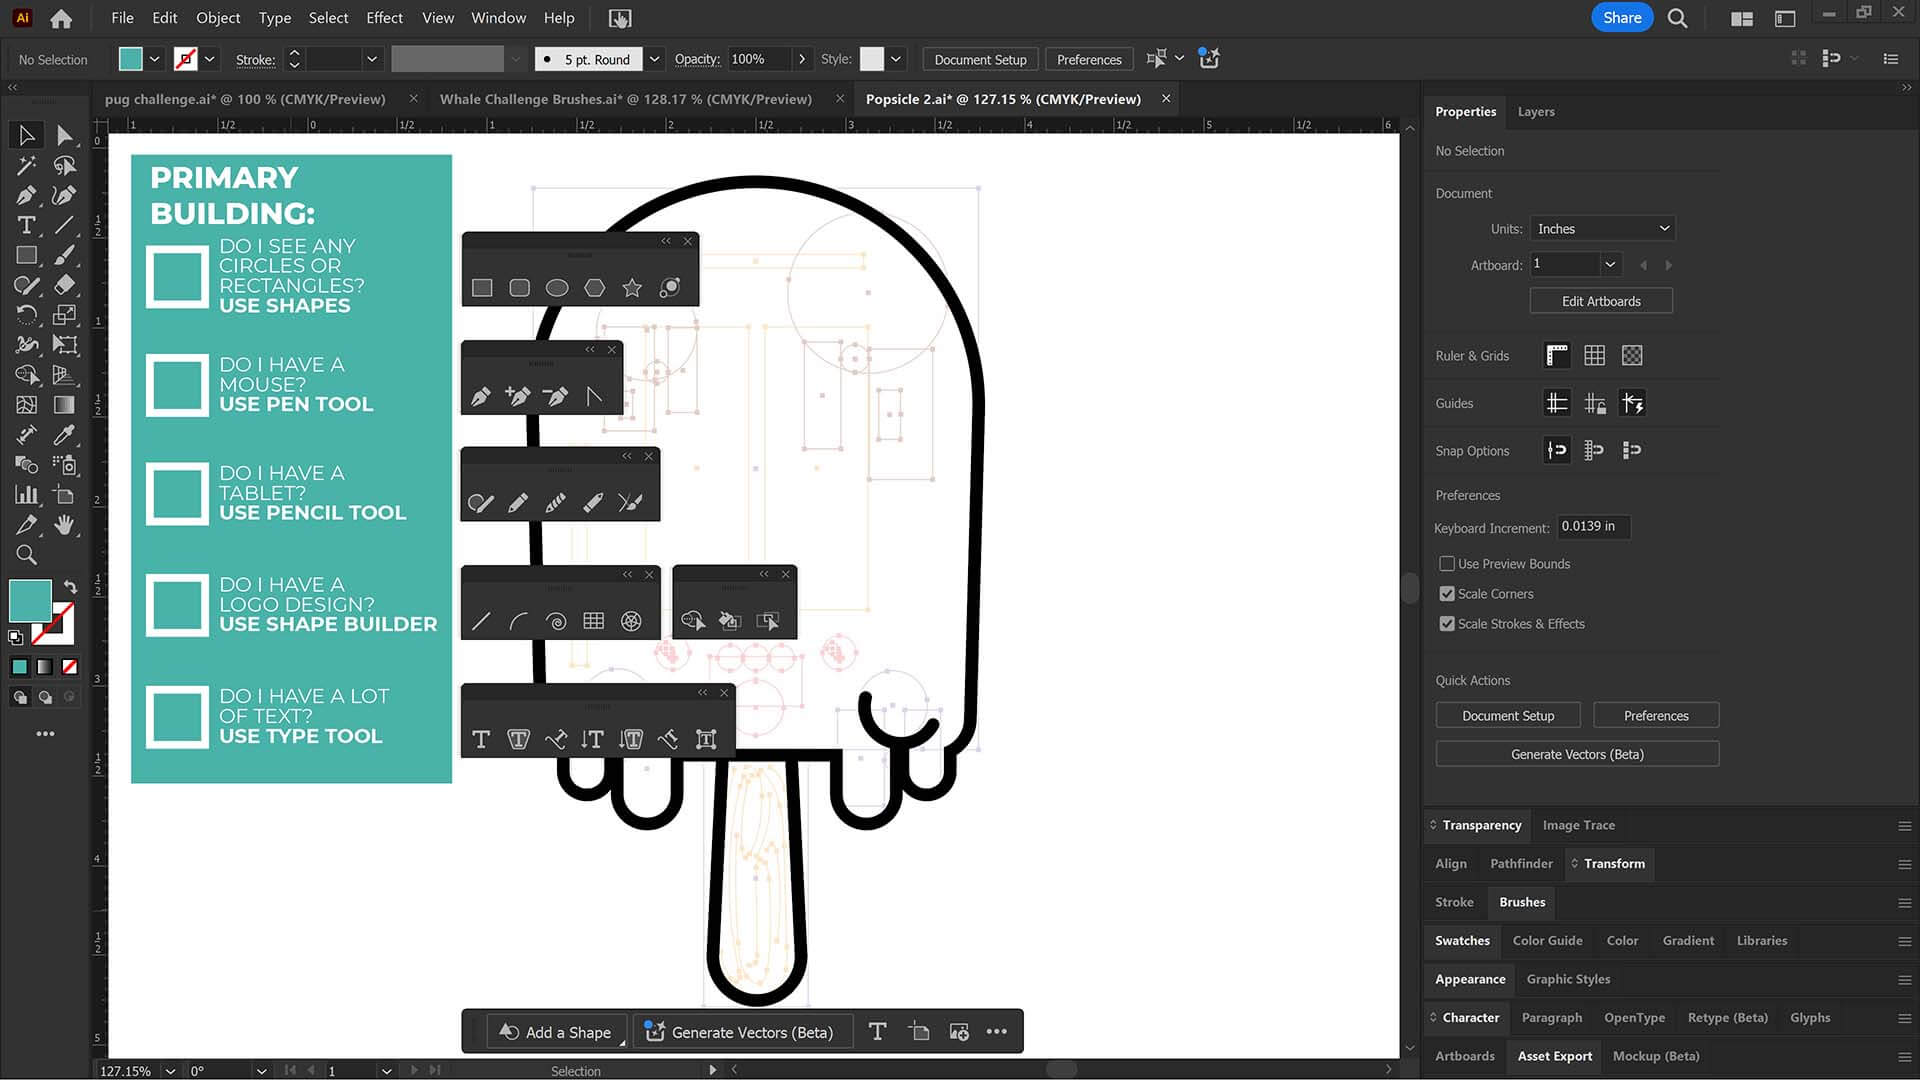Switch to pug challenge.ai document tab
1920x1080 pixels.
pyautogui.click(x=245, y=99)
